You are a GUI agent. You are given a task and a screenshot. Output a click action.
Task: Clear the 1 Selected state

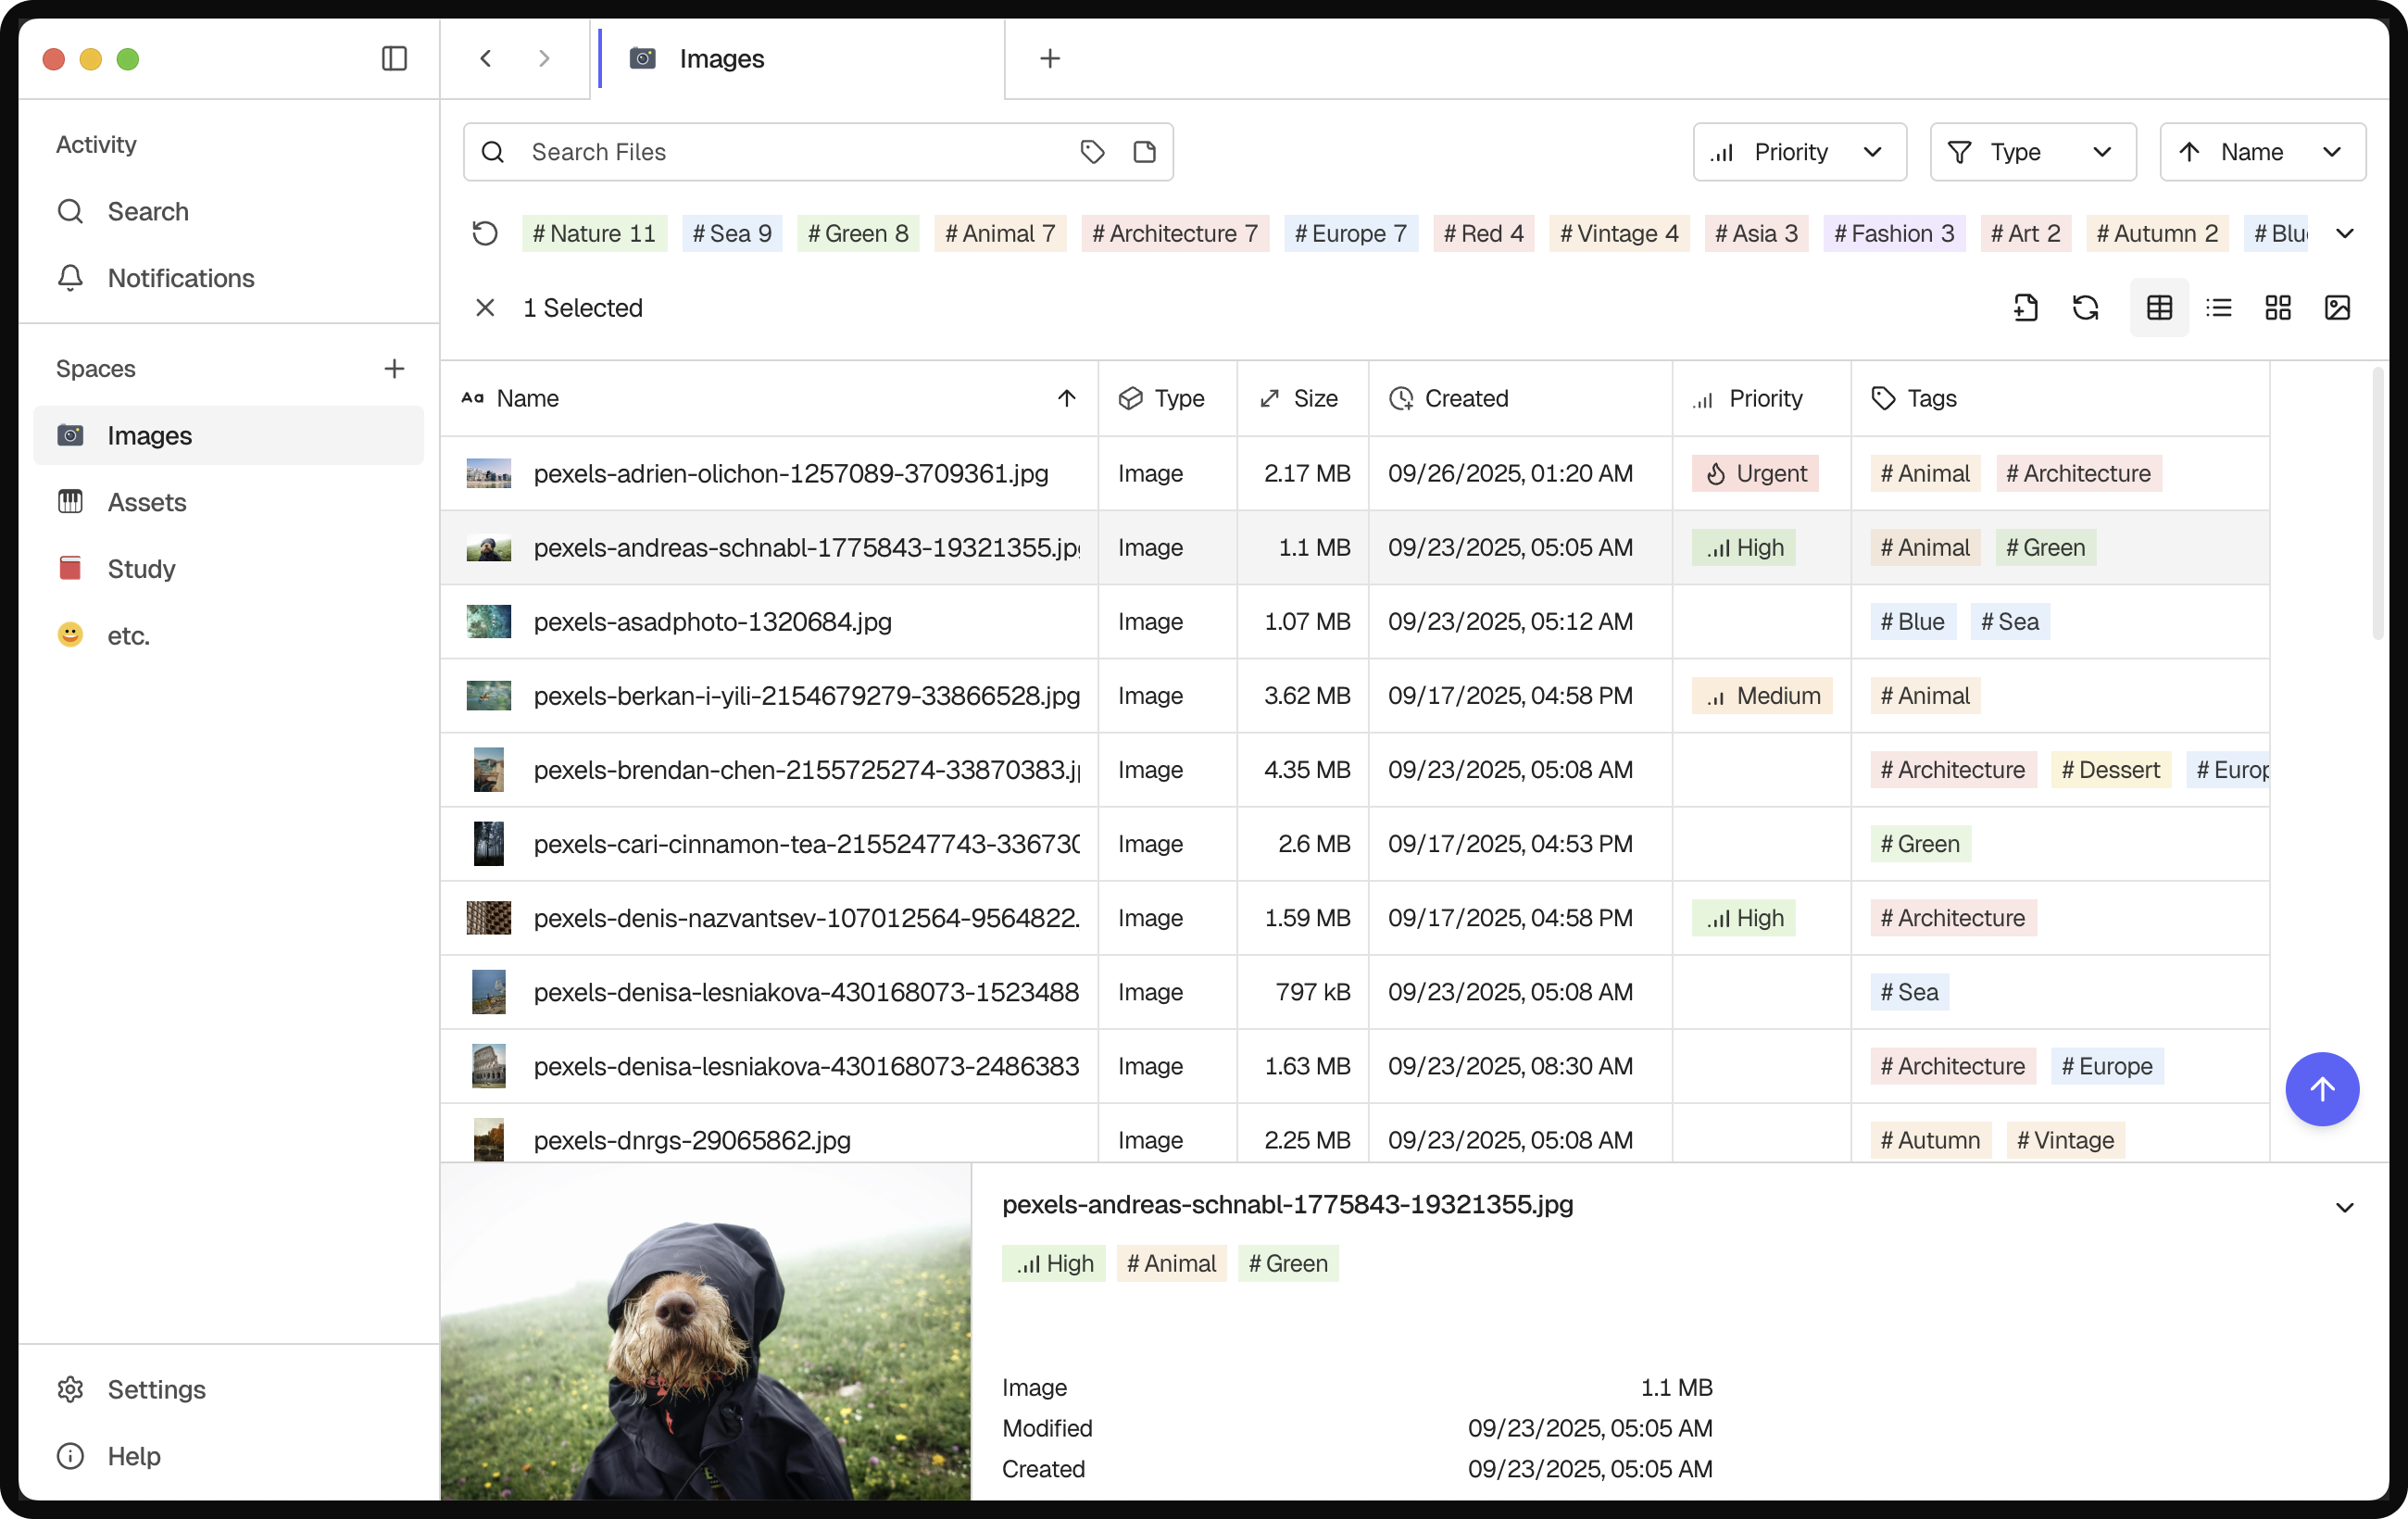486,308
